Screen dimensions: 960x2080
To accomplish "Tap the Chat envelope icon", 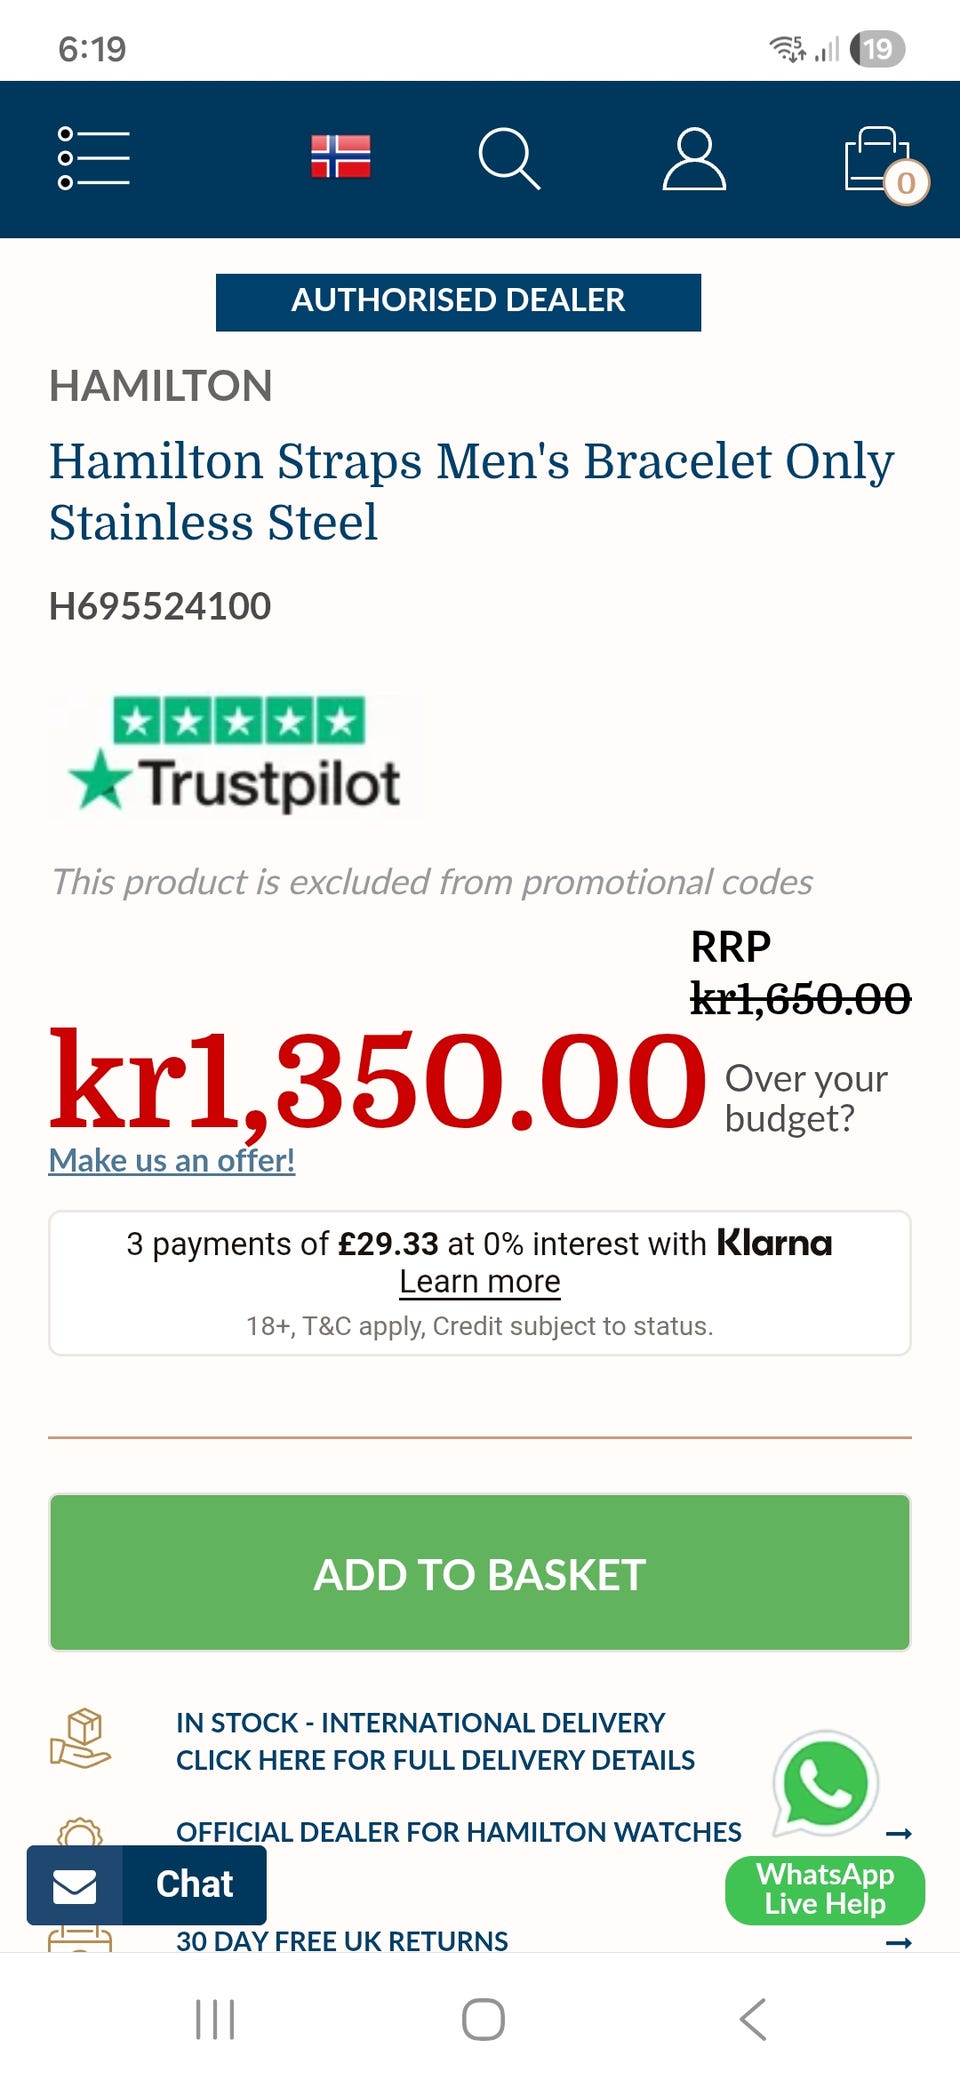I will pos(75,1886).
